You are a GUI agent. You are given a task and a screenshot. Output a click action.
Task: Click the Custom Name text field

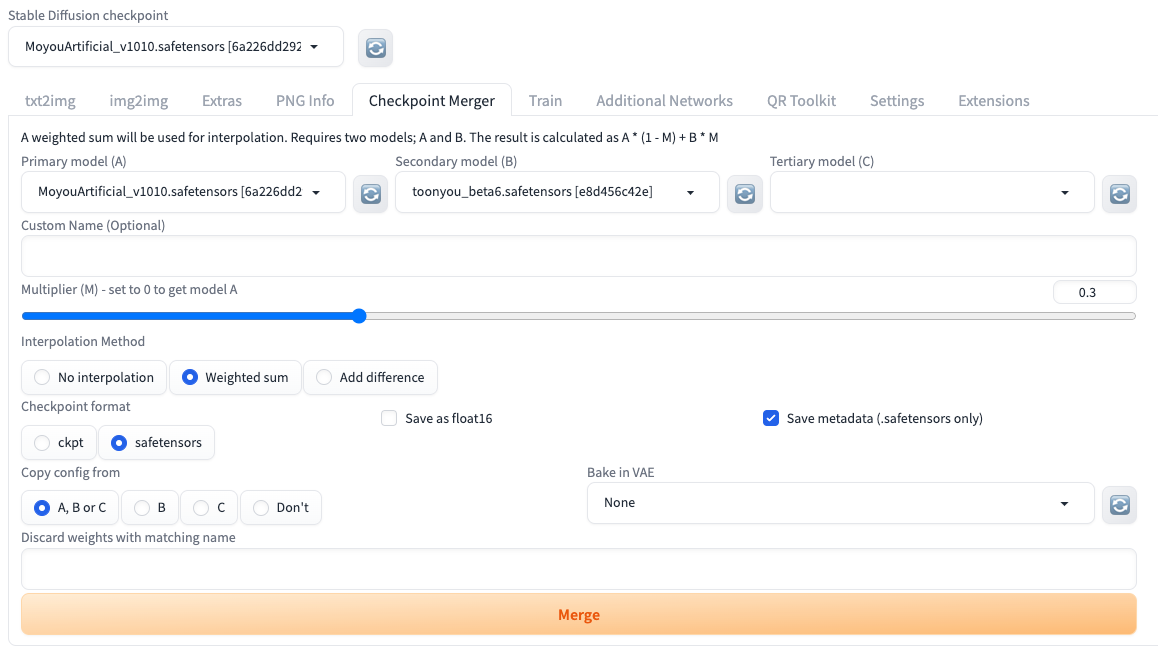tap(578, 256)
